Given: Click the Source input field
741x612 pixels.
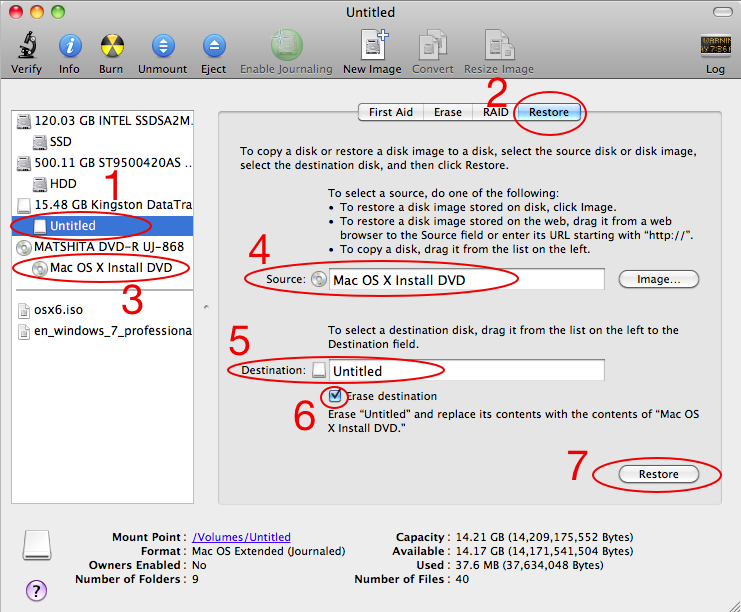Looking at the screenshot, I should pos(467,279).
